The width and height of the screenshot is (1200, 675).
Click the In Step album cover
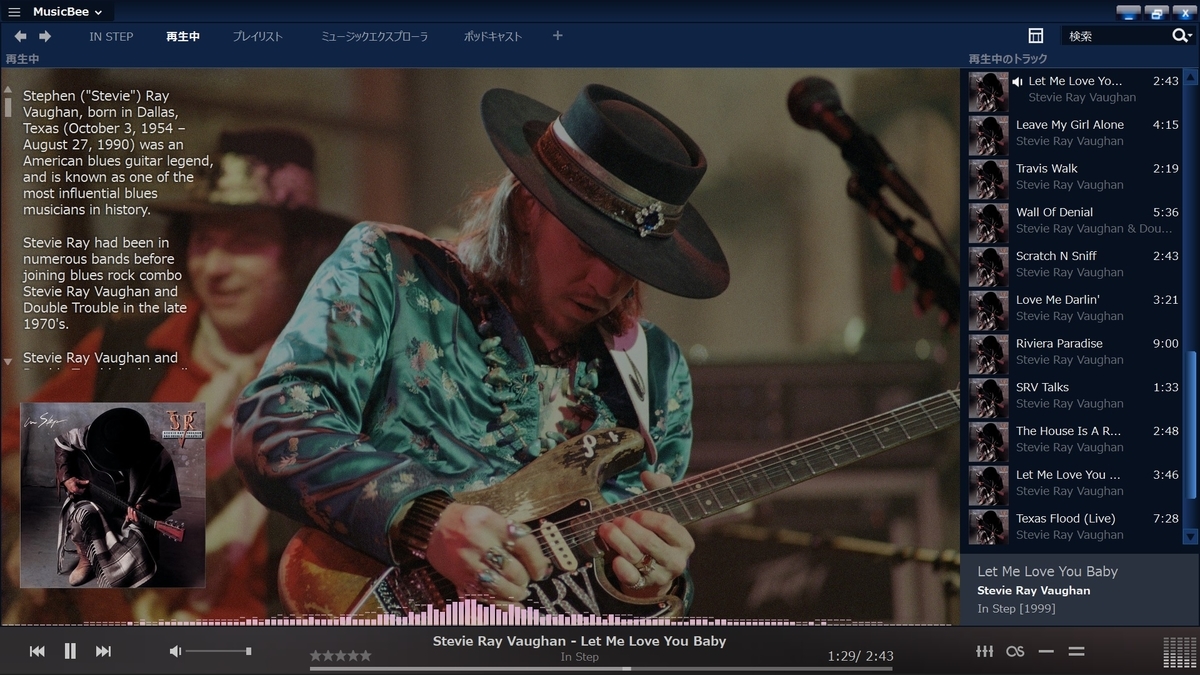[113, 495]
